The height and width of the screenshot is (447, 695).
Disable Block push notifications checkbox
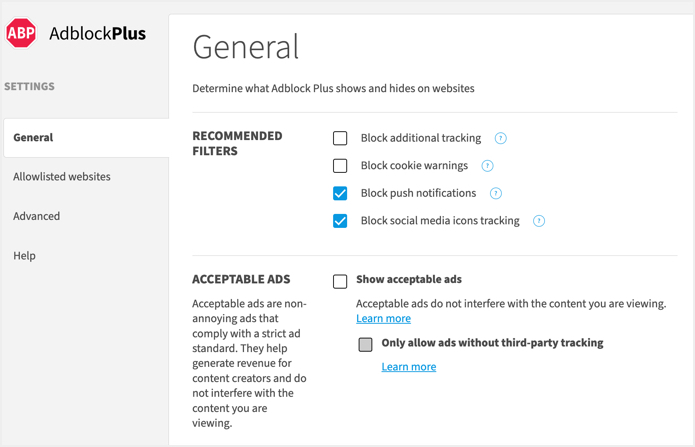coord(340,193)
